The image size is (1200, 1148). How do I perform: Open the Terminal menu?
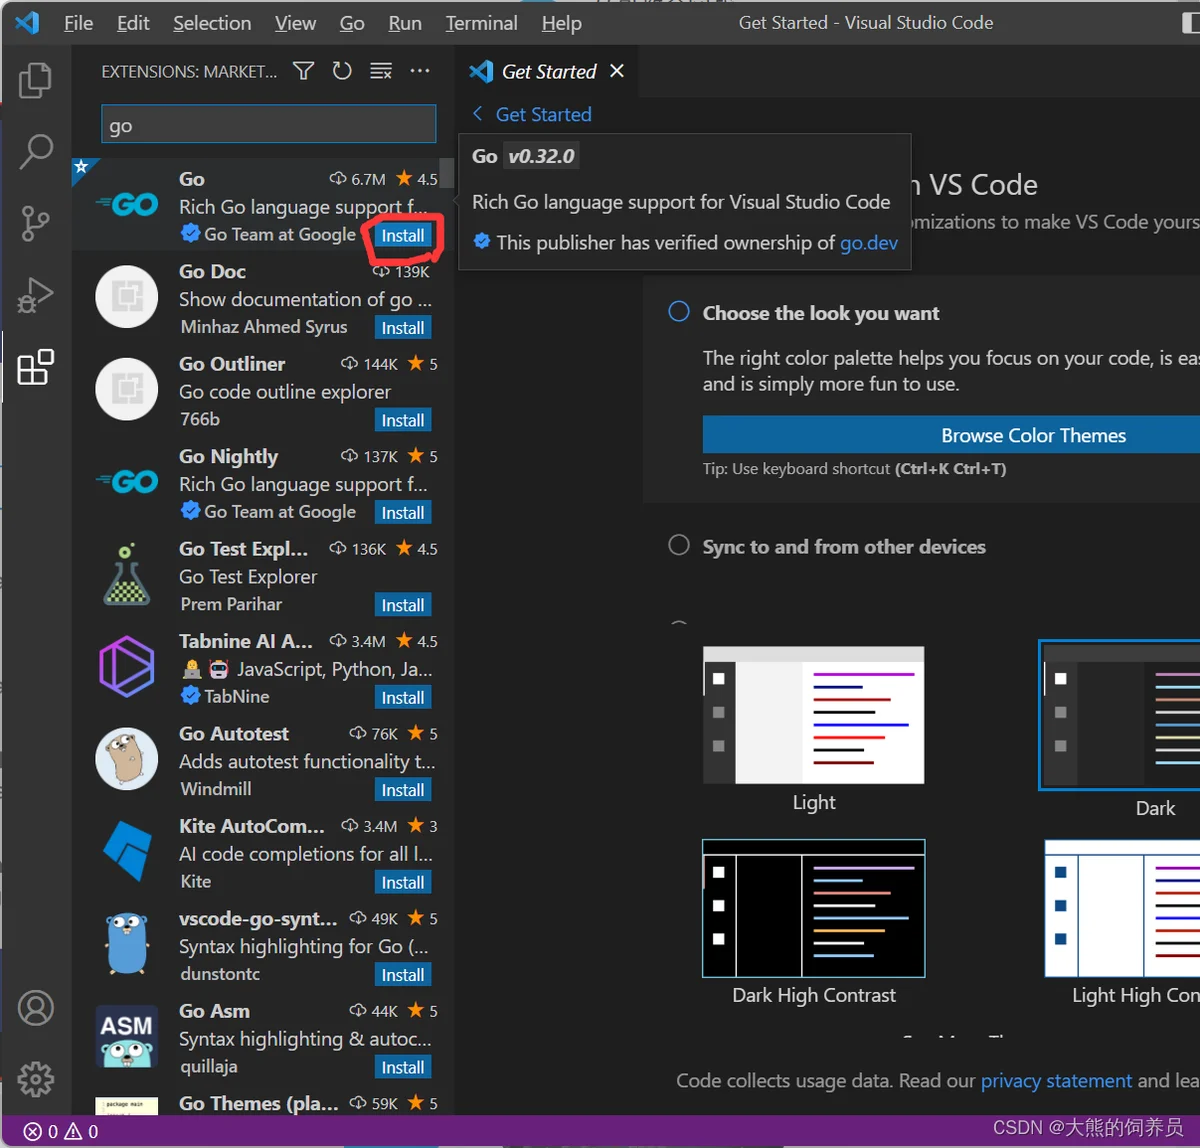coord(482,23)
